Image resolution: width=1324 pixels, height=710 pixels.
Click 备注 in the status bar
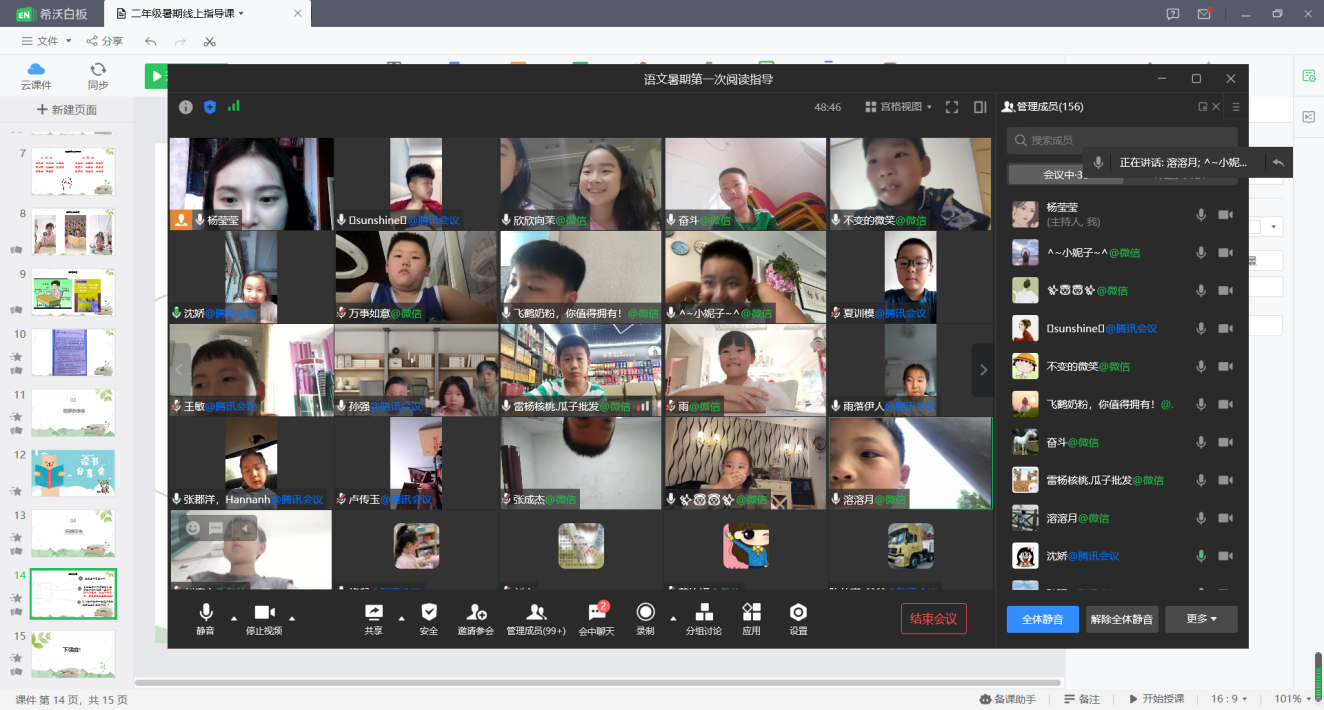point(1082,699)
